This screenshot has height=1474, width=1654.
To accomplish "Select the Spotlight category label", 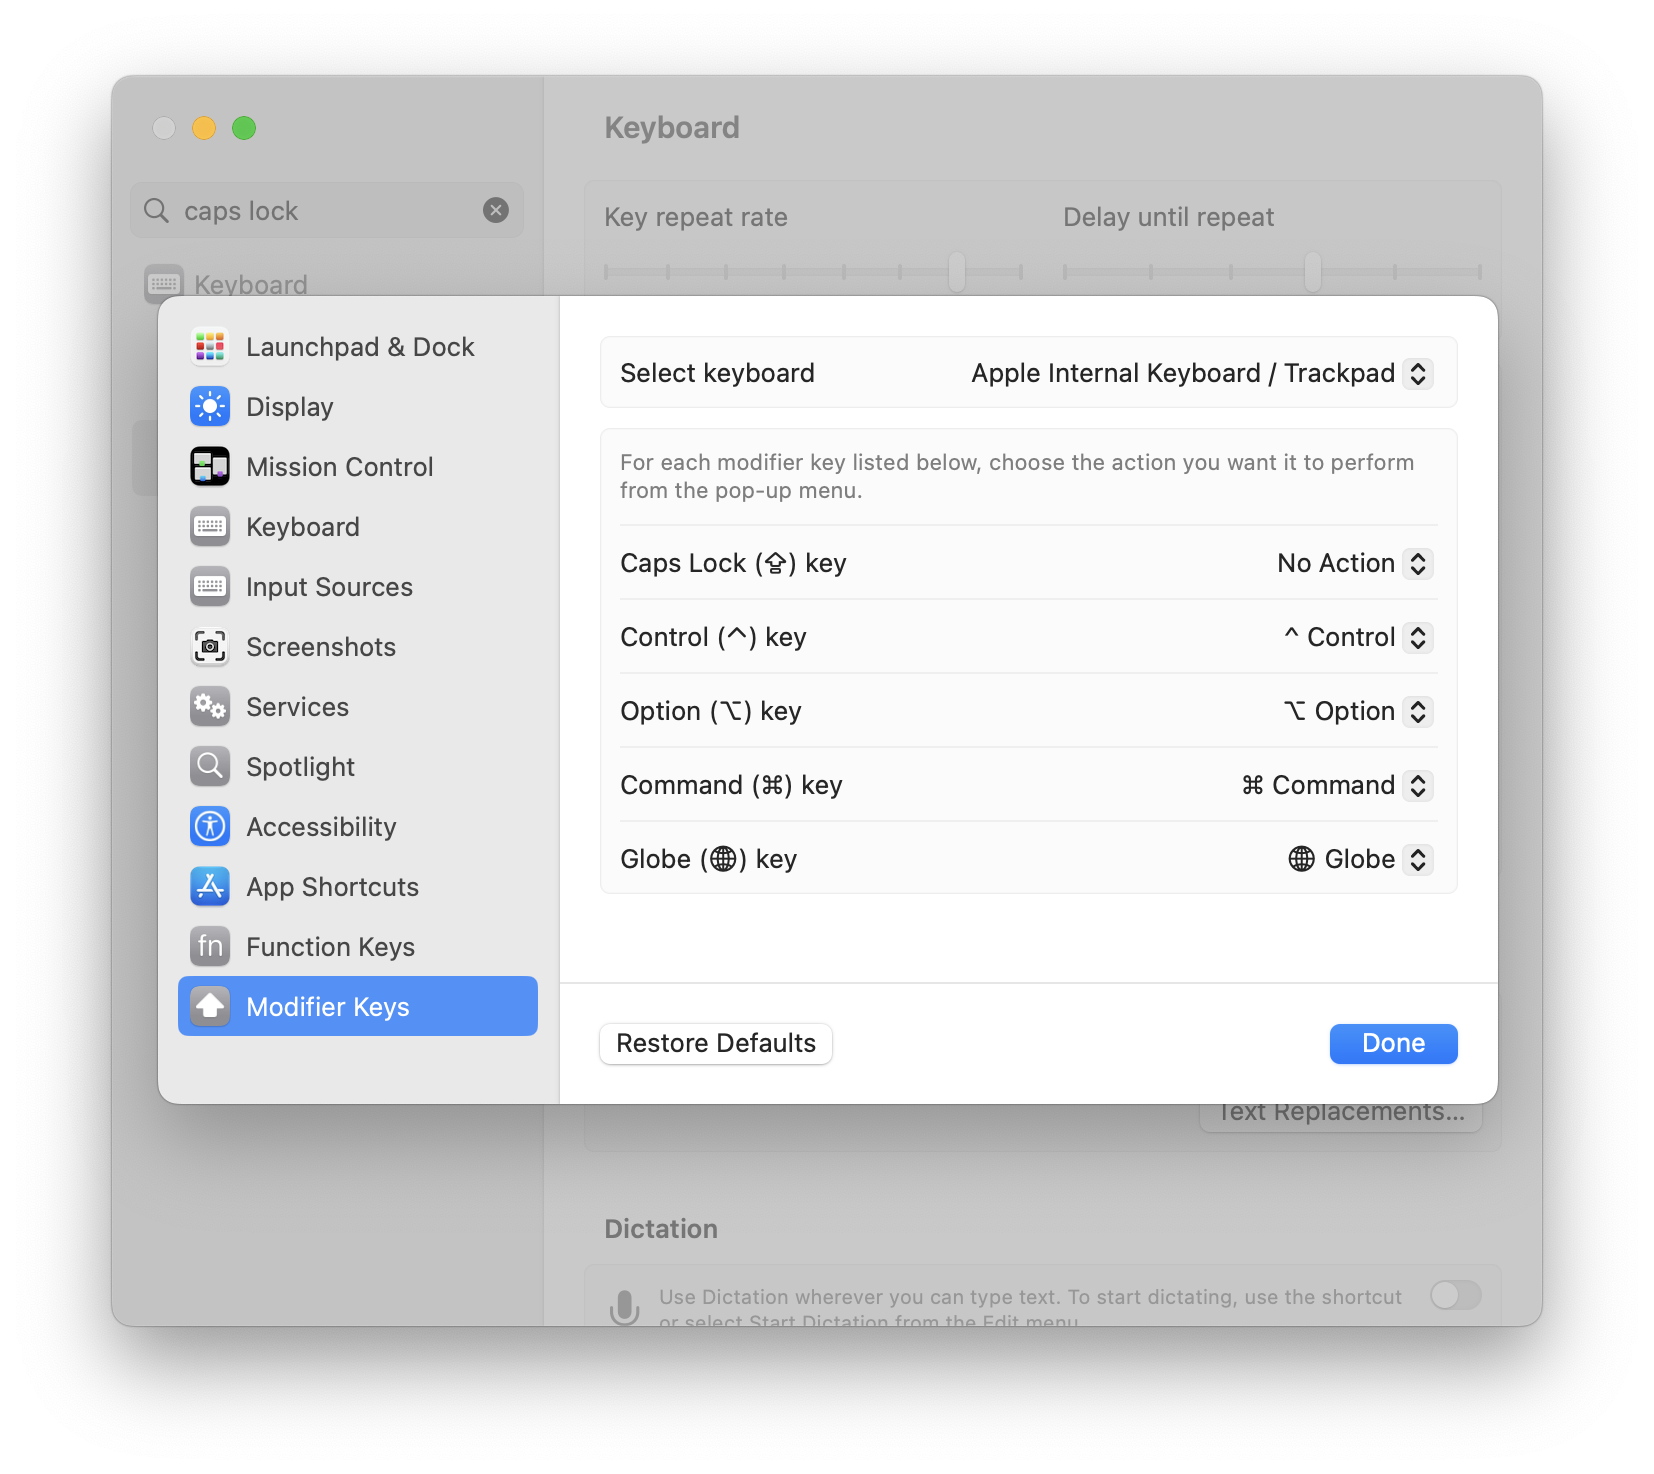I will pyautogui.click(x=300, y=767).
